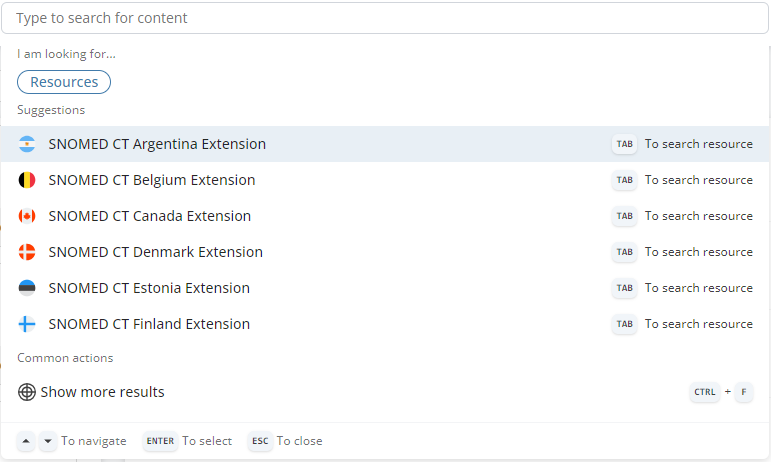Click TAB key badge on the Belgium row
This screenshot has height=462, width=771.
point(624,180)
